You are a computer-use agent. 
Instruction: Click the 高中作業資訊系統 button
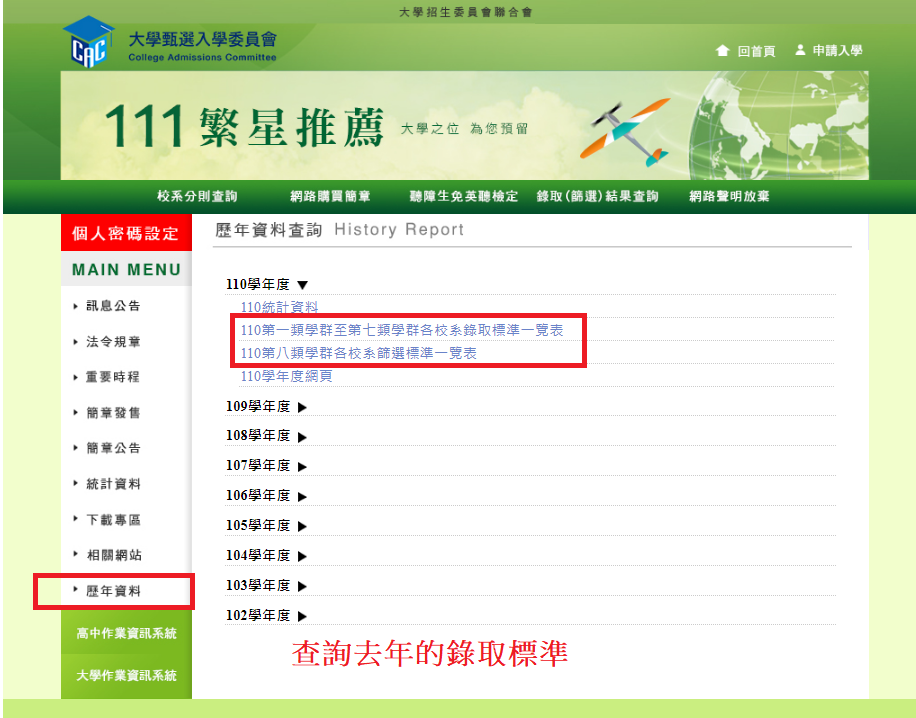click(126, 633)
